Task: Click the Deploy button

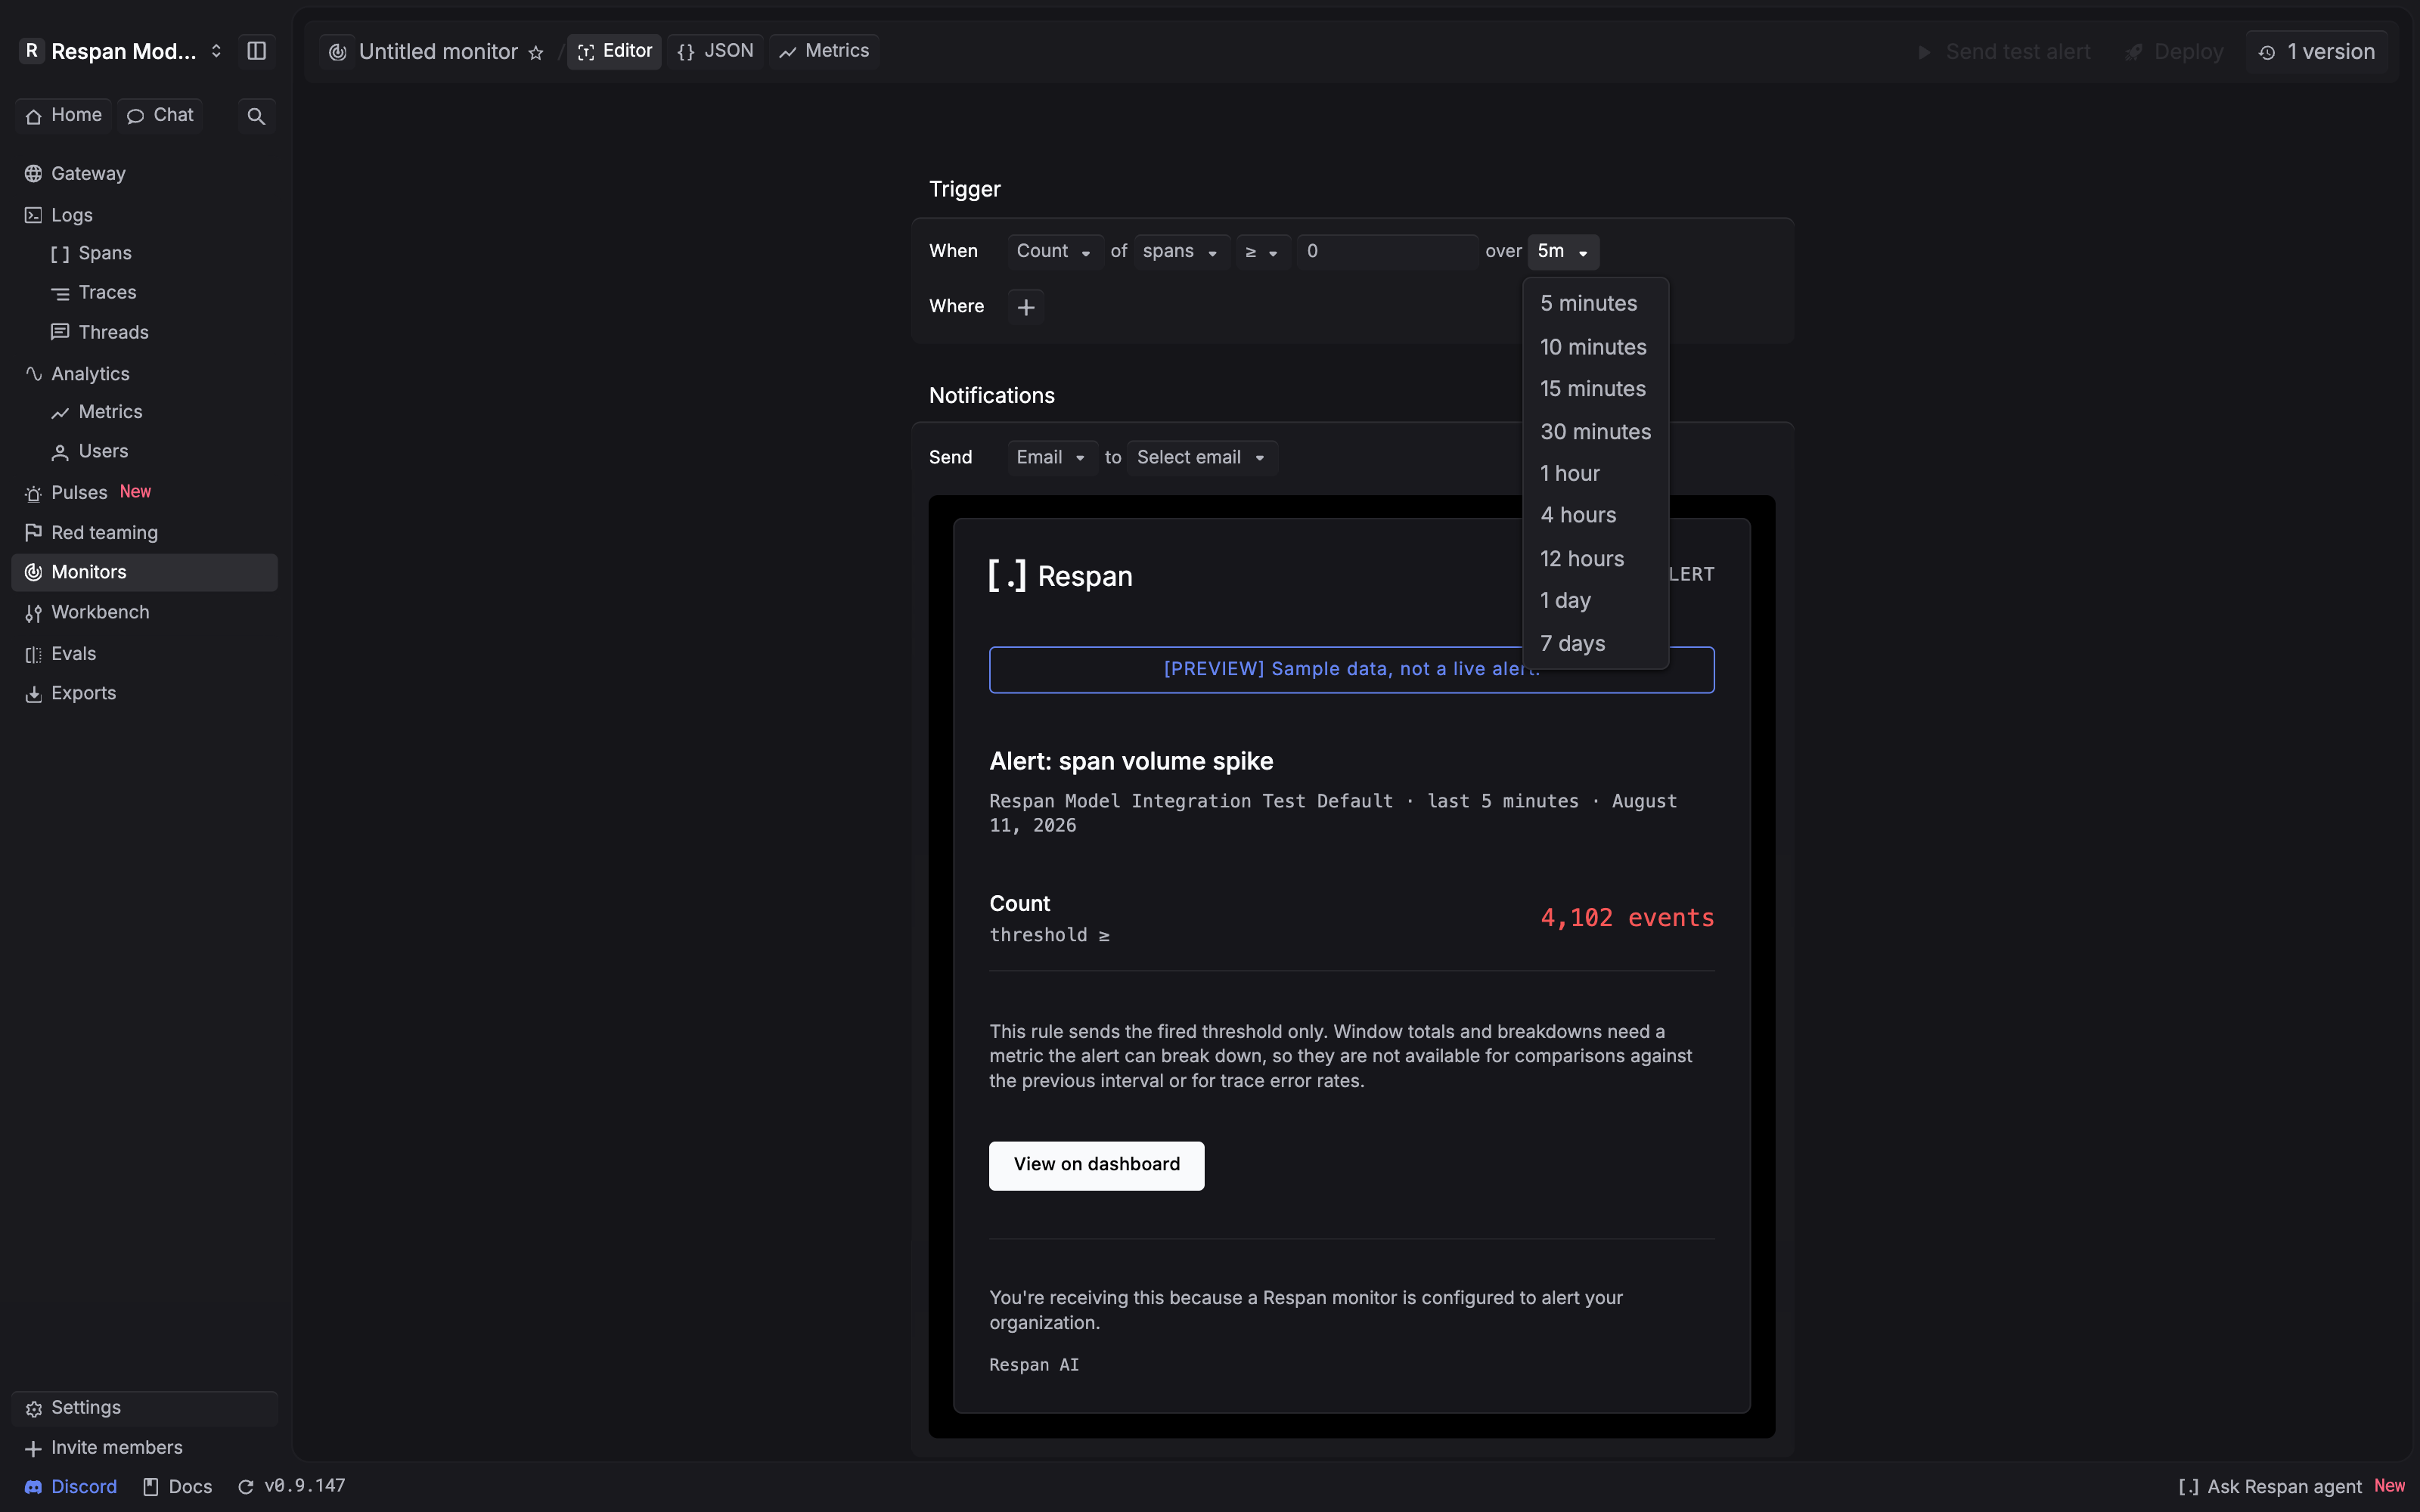Action: (x=2174, y=52)
